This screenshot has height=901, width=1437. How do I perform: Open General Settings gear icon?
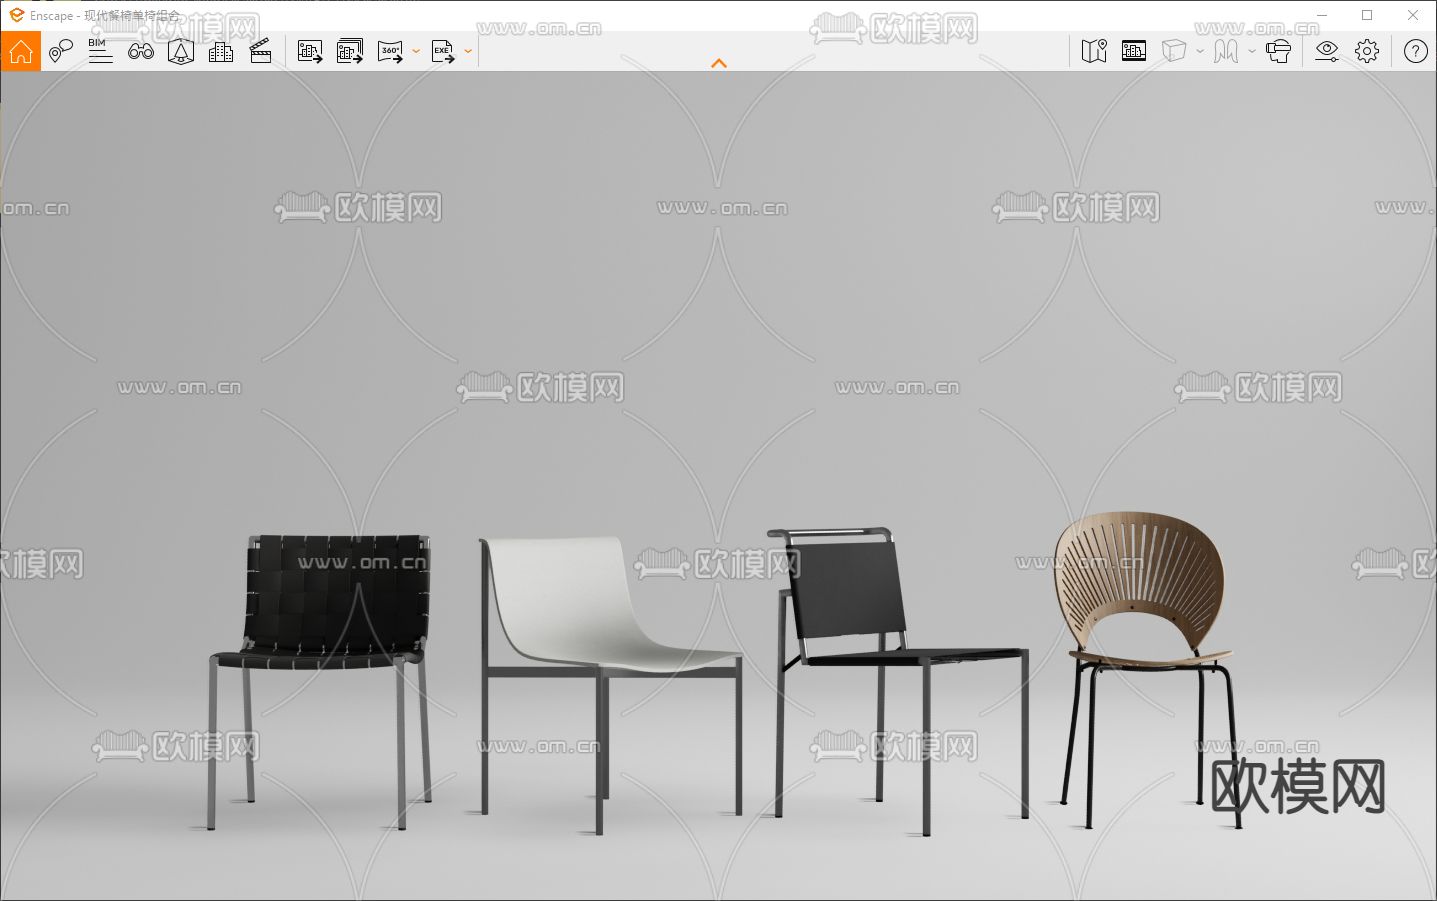coord(1367,51)
